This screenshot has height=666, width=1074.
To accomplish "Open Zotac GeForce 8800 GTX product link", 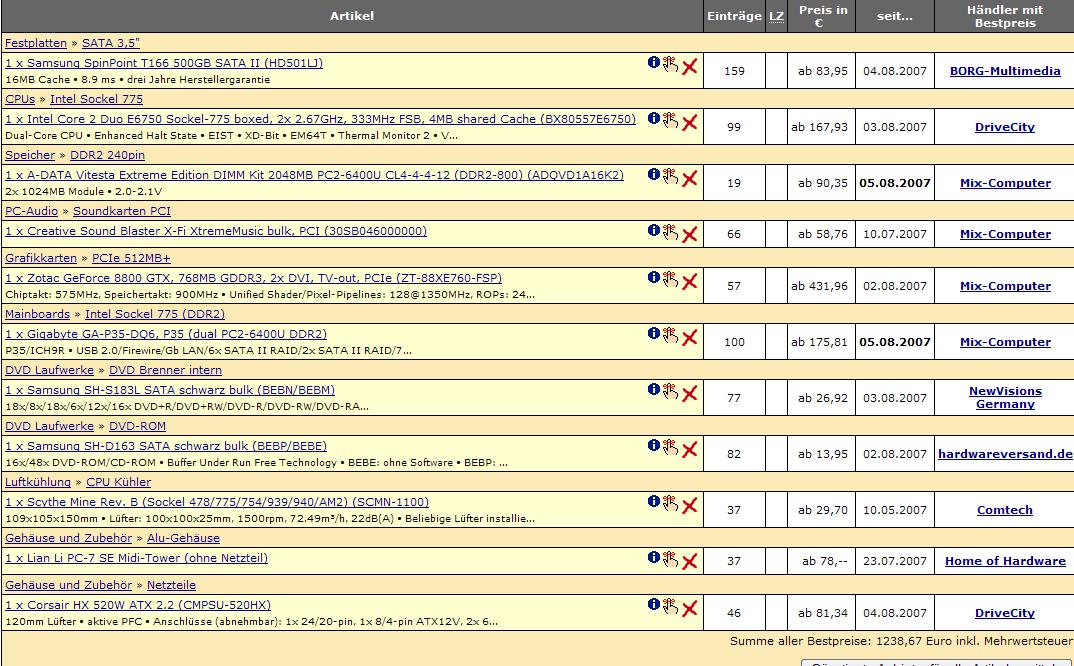I will point(253,278).
